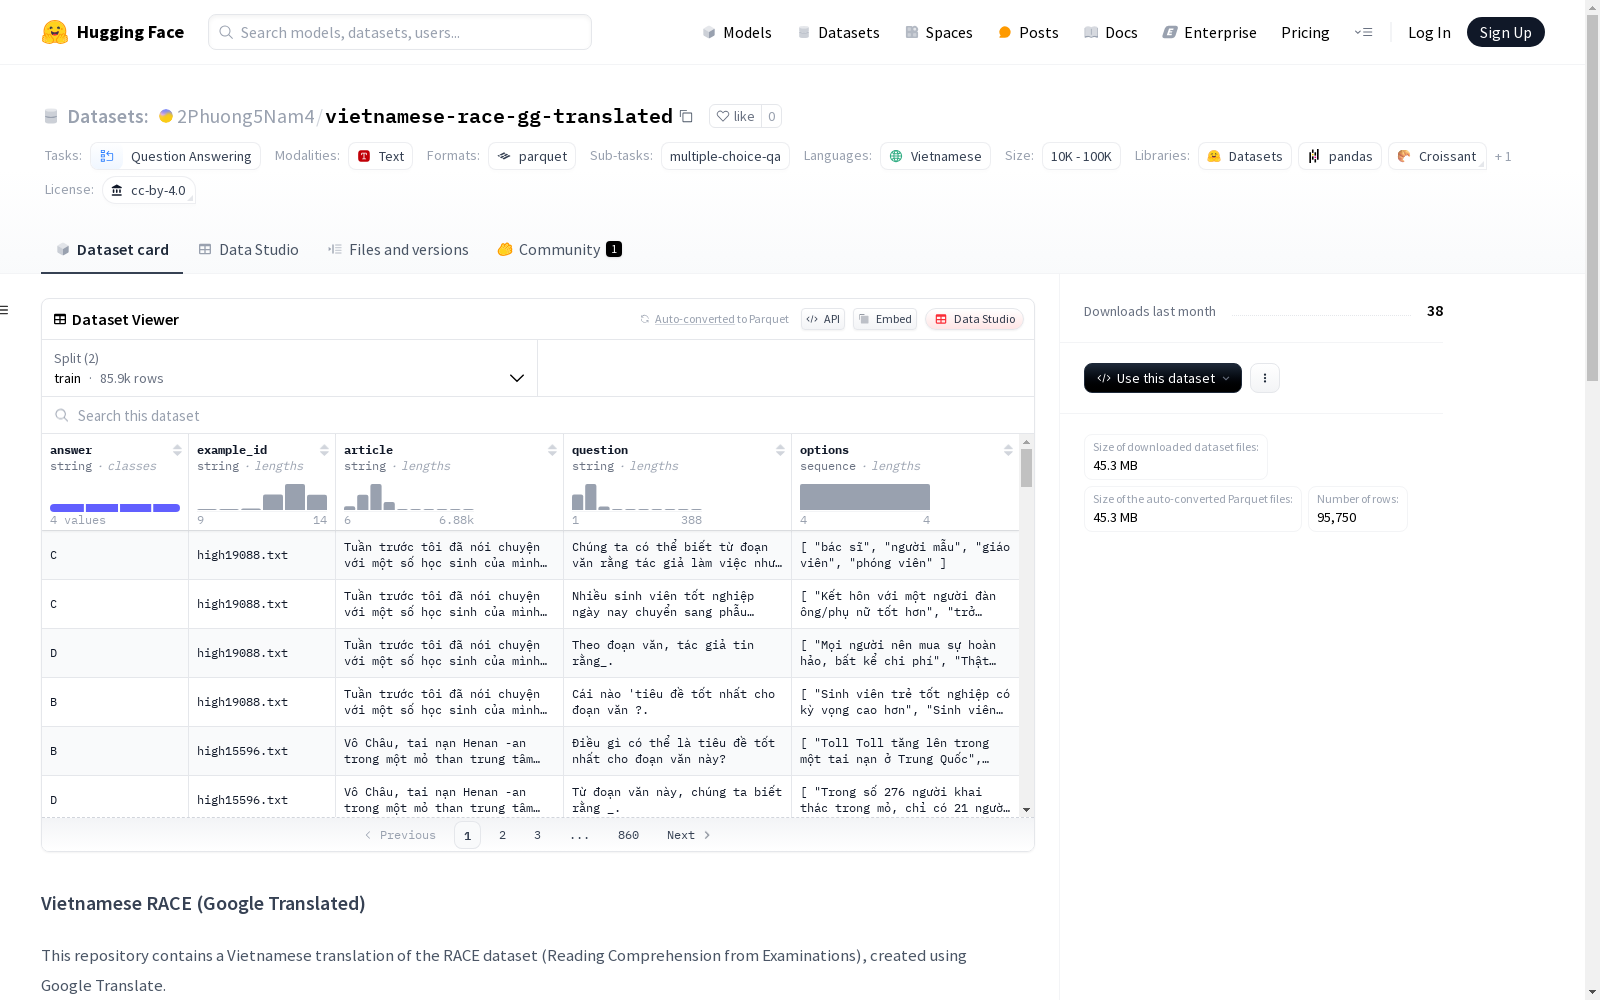Click the Search models, datasets, users field
Screen dimensions: 1600x1000
[400, 32]
